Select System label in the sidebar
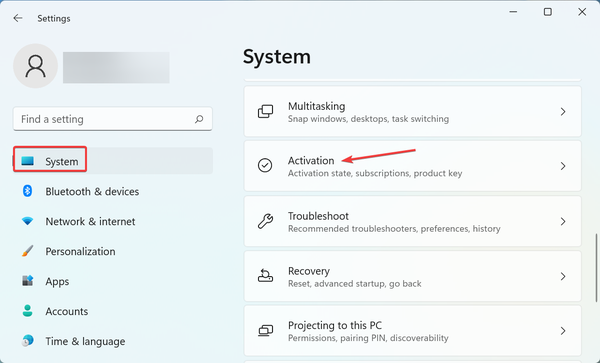 coord(62,161)
